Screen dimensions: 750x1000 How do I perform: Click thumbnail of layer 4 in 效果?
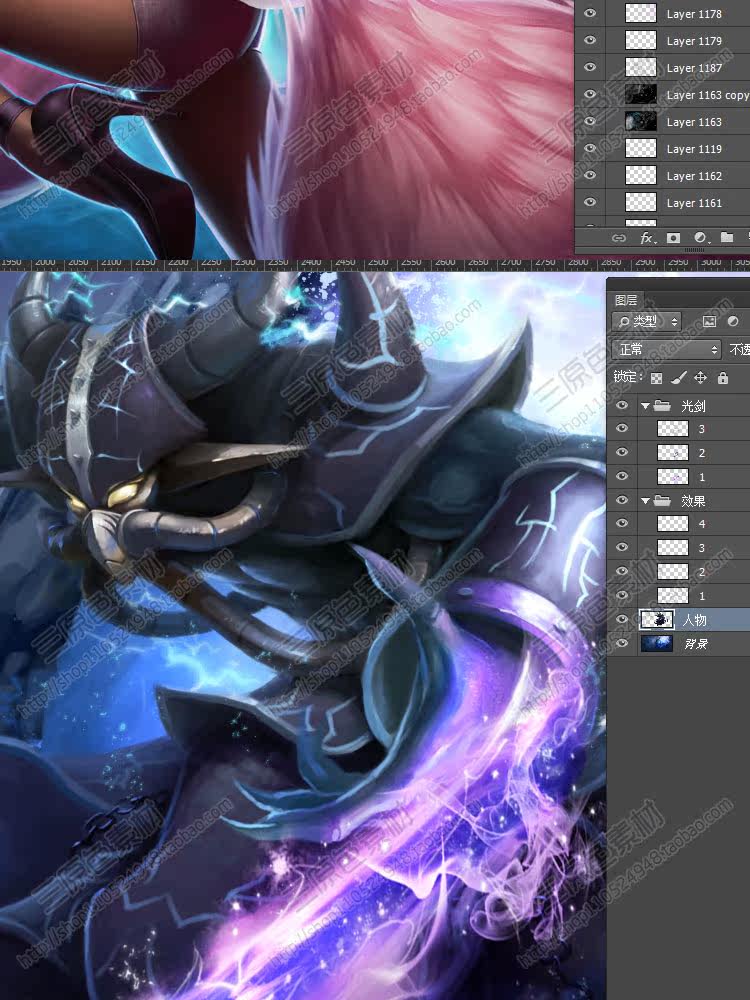click(x=673, y=524)
